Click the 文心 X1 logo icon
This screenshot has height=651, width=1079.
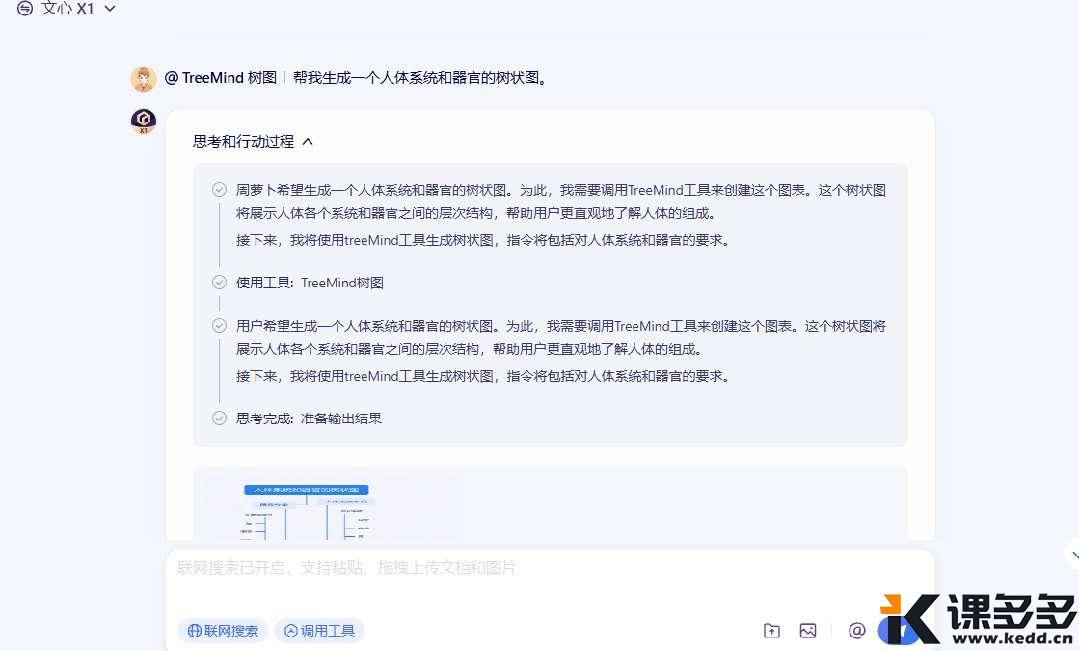point(25,8)
